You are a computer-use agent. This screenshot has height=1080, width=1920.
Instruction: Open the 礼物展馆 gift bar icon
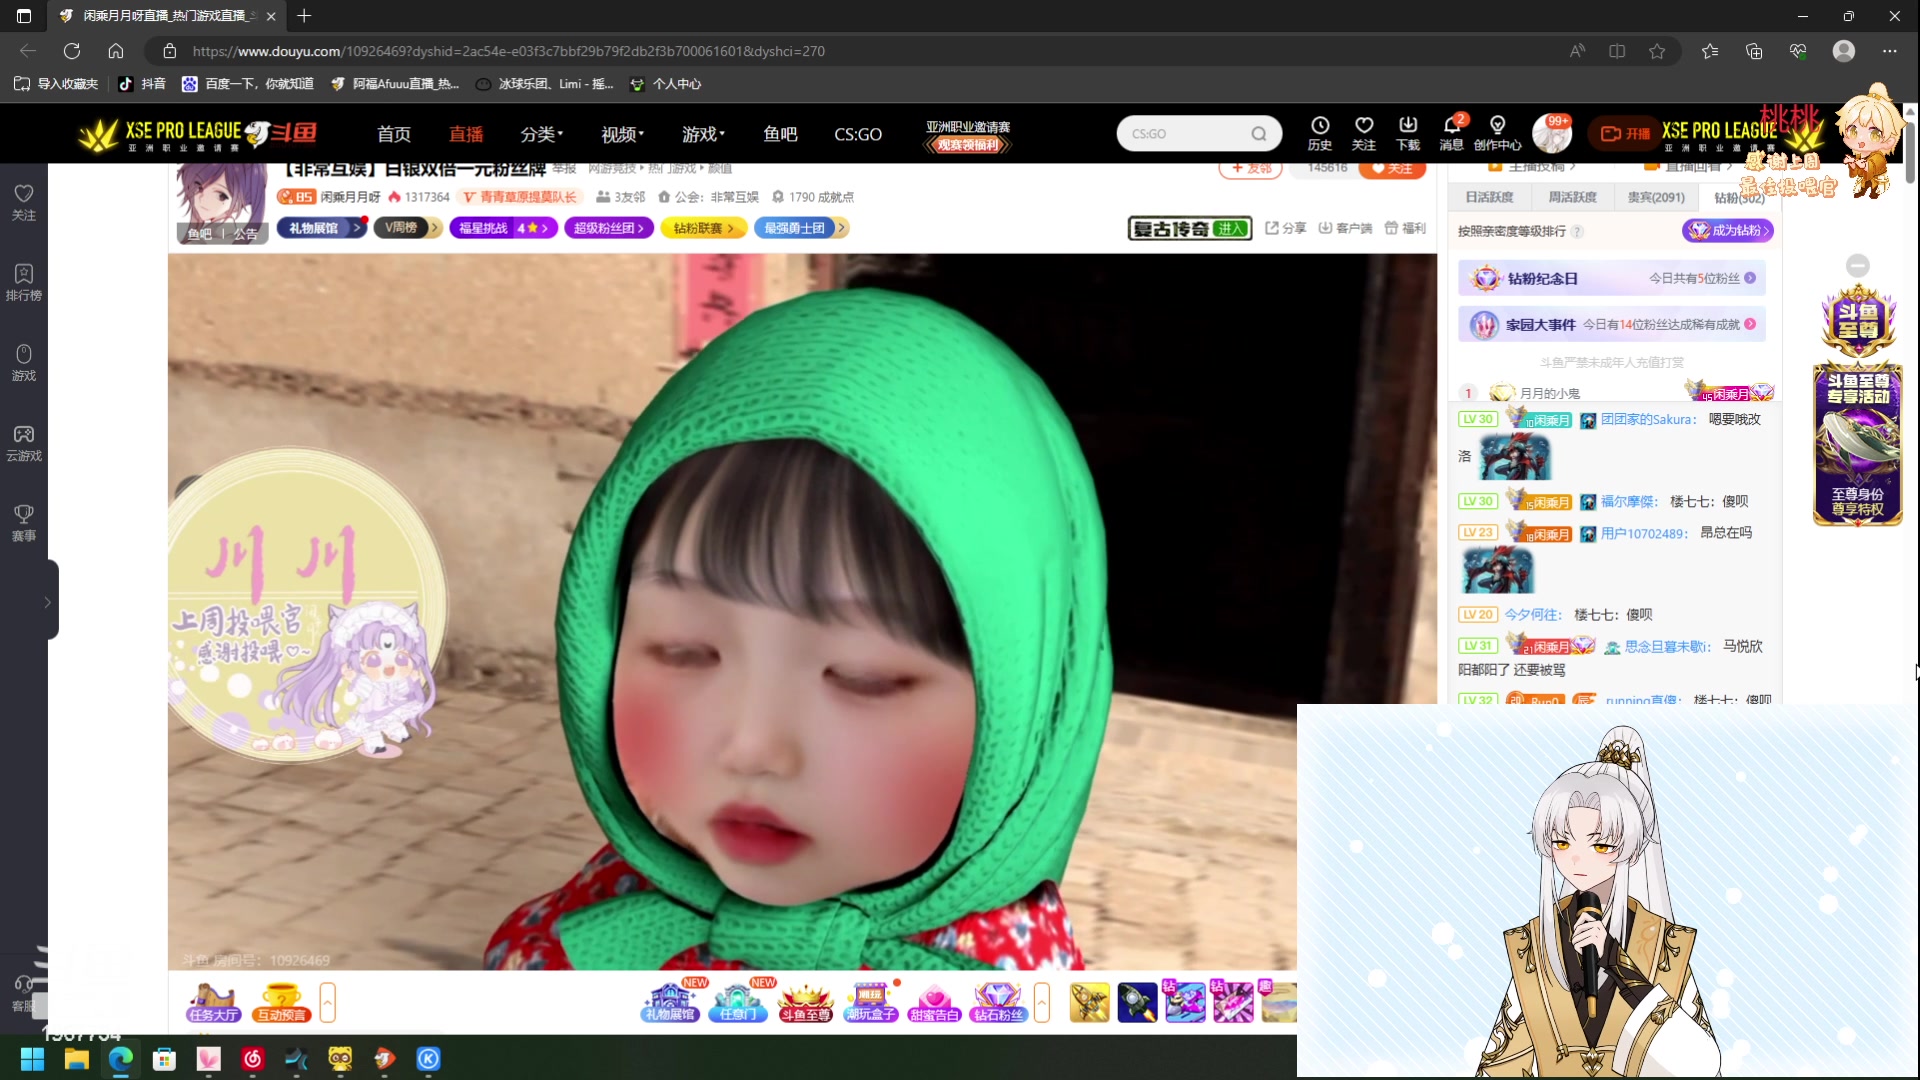pos(670,1002)
